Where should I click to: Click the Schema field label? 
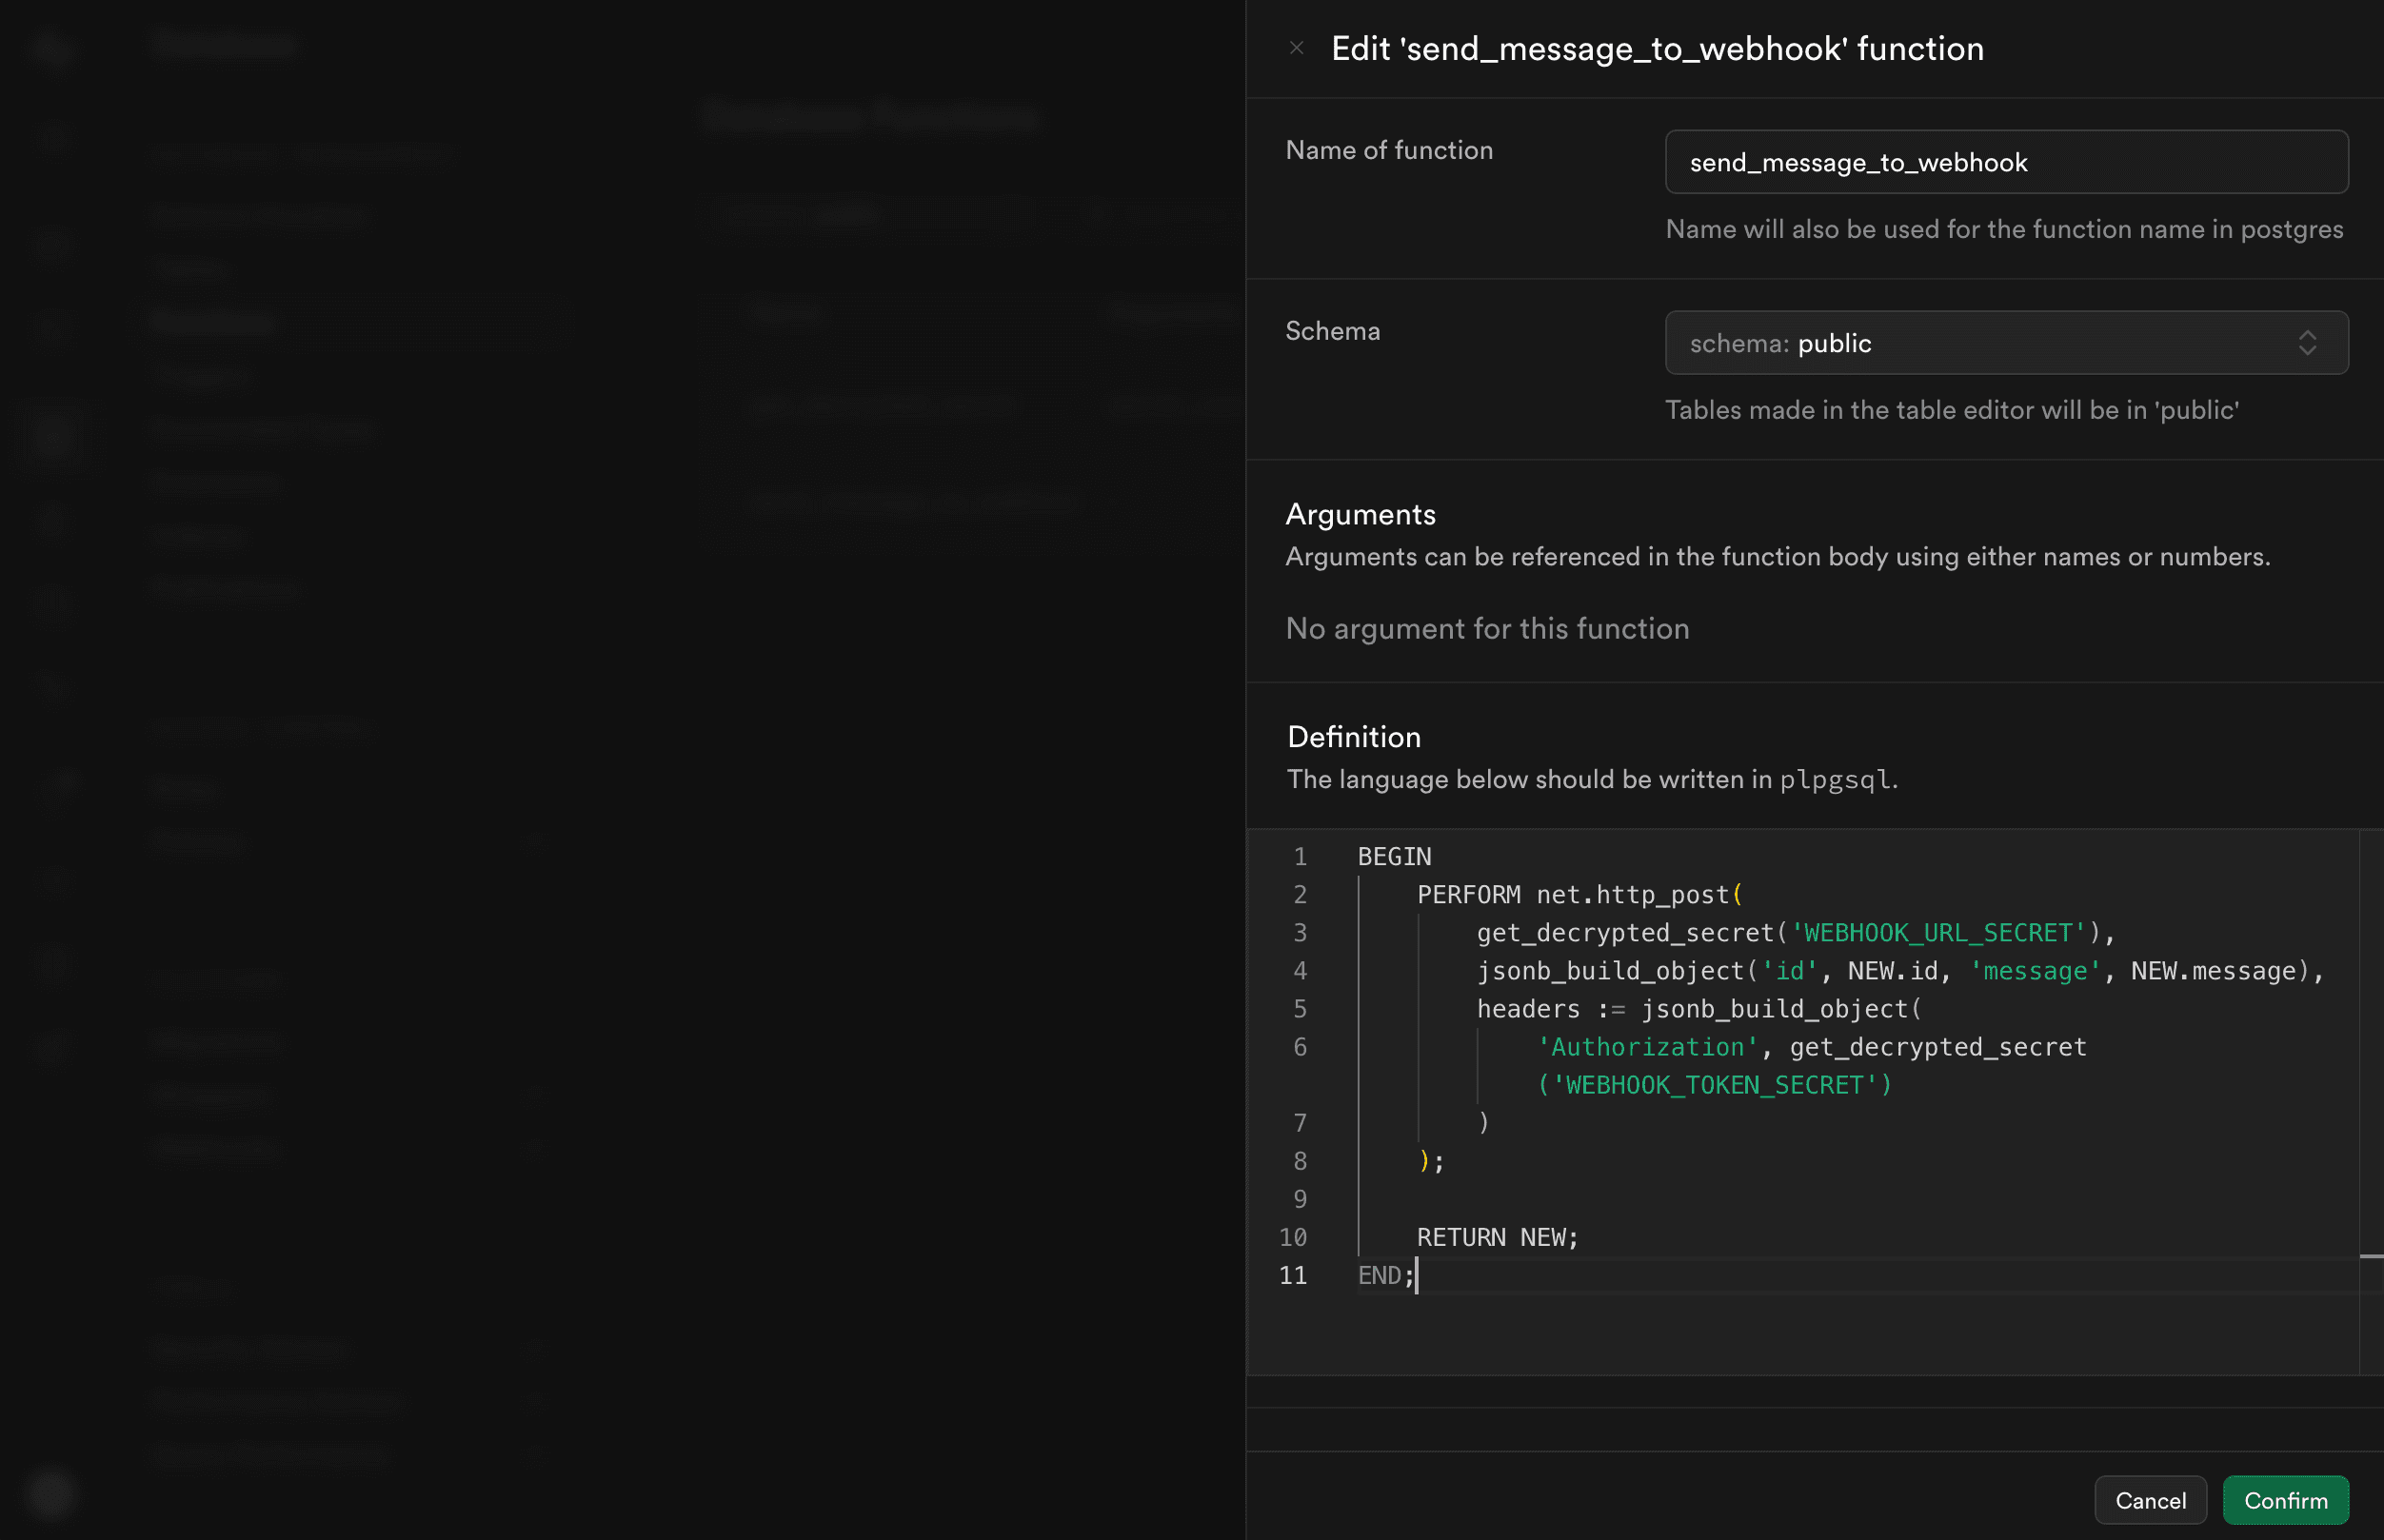[x=1332, y=331]
